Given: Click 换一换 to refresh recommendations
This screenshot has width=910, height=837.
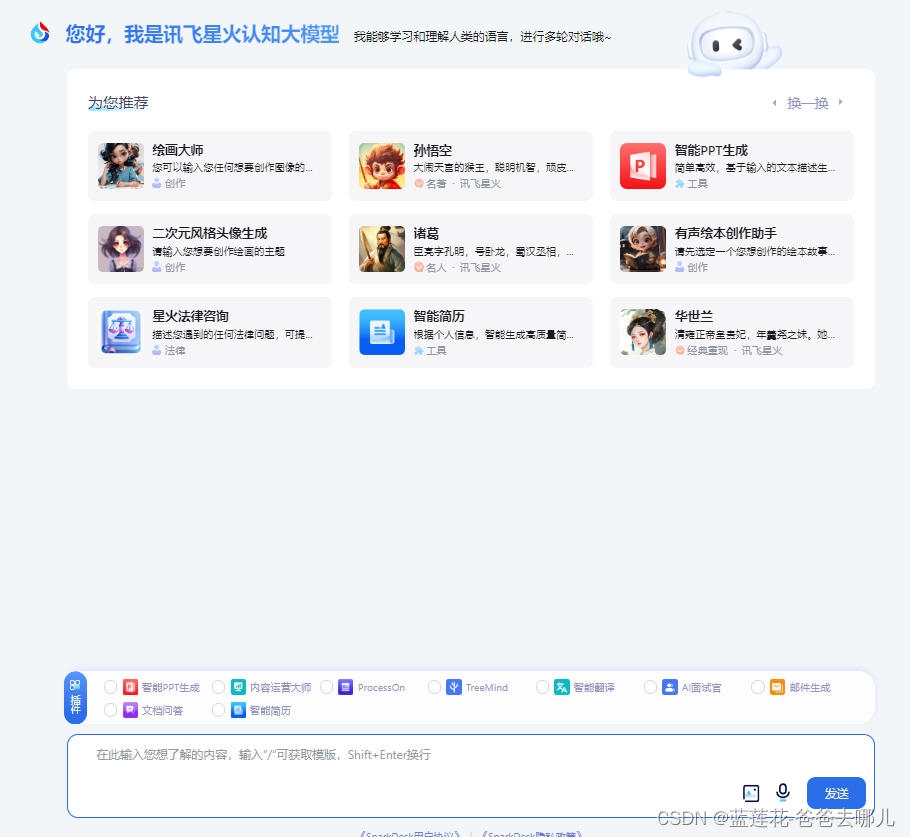Looking at the screenshot, I should [x=807, y=103].
